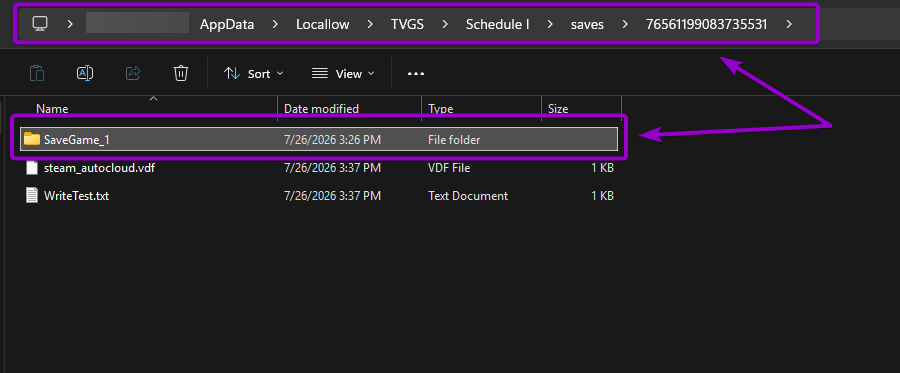Viewport: 900px width, 373px height.
Task: Go to the saves breadcrumb folder
Action: click(x=587, y=24)
